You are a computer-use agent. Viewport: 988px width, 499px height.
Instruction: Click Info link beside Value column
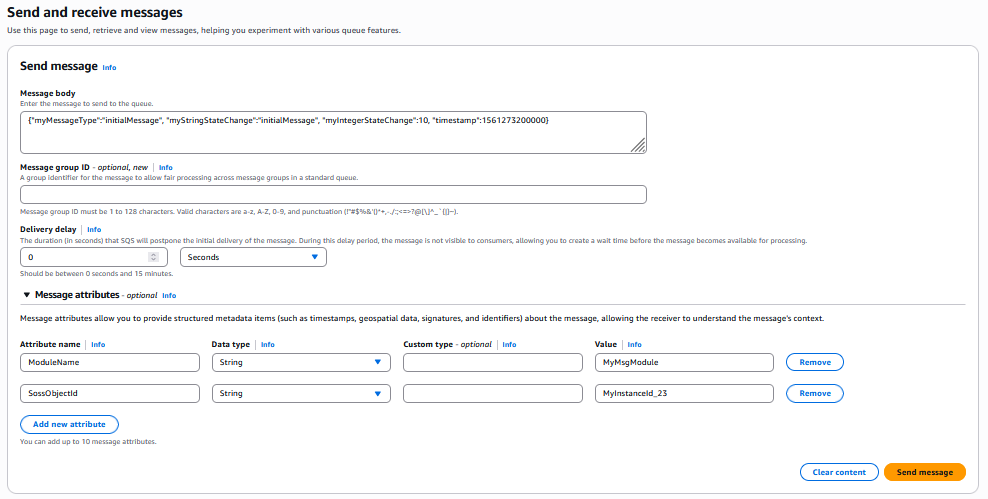(634, 344)
